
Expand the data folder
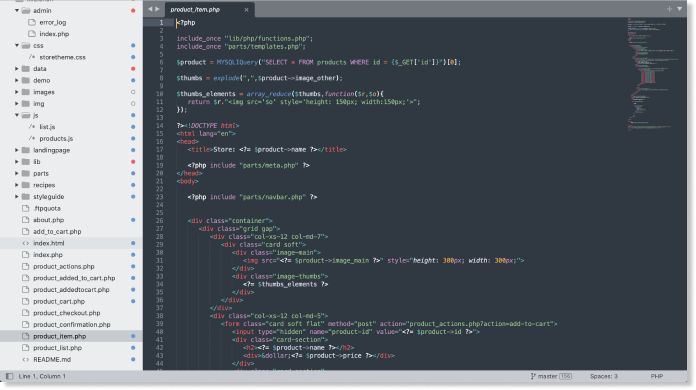pos(17,68)
